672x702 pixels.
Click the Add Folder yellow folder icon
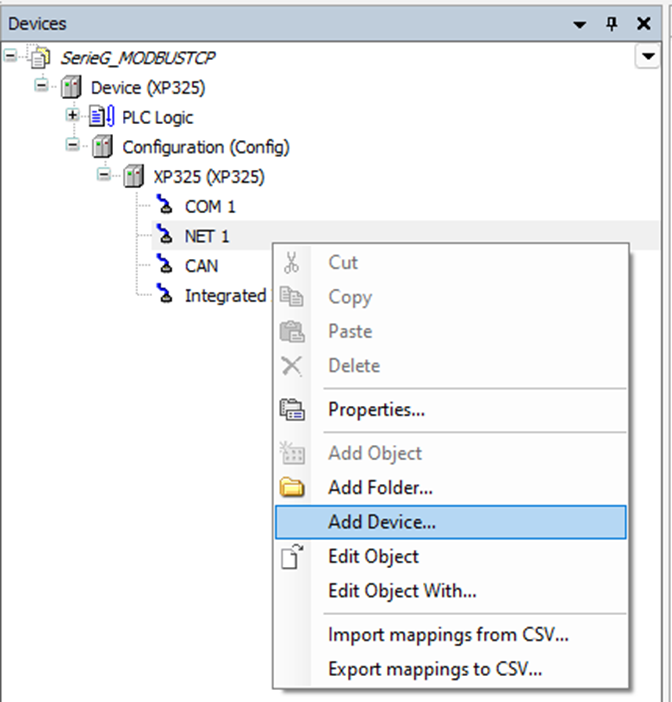291,489
